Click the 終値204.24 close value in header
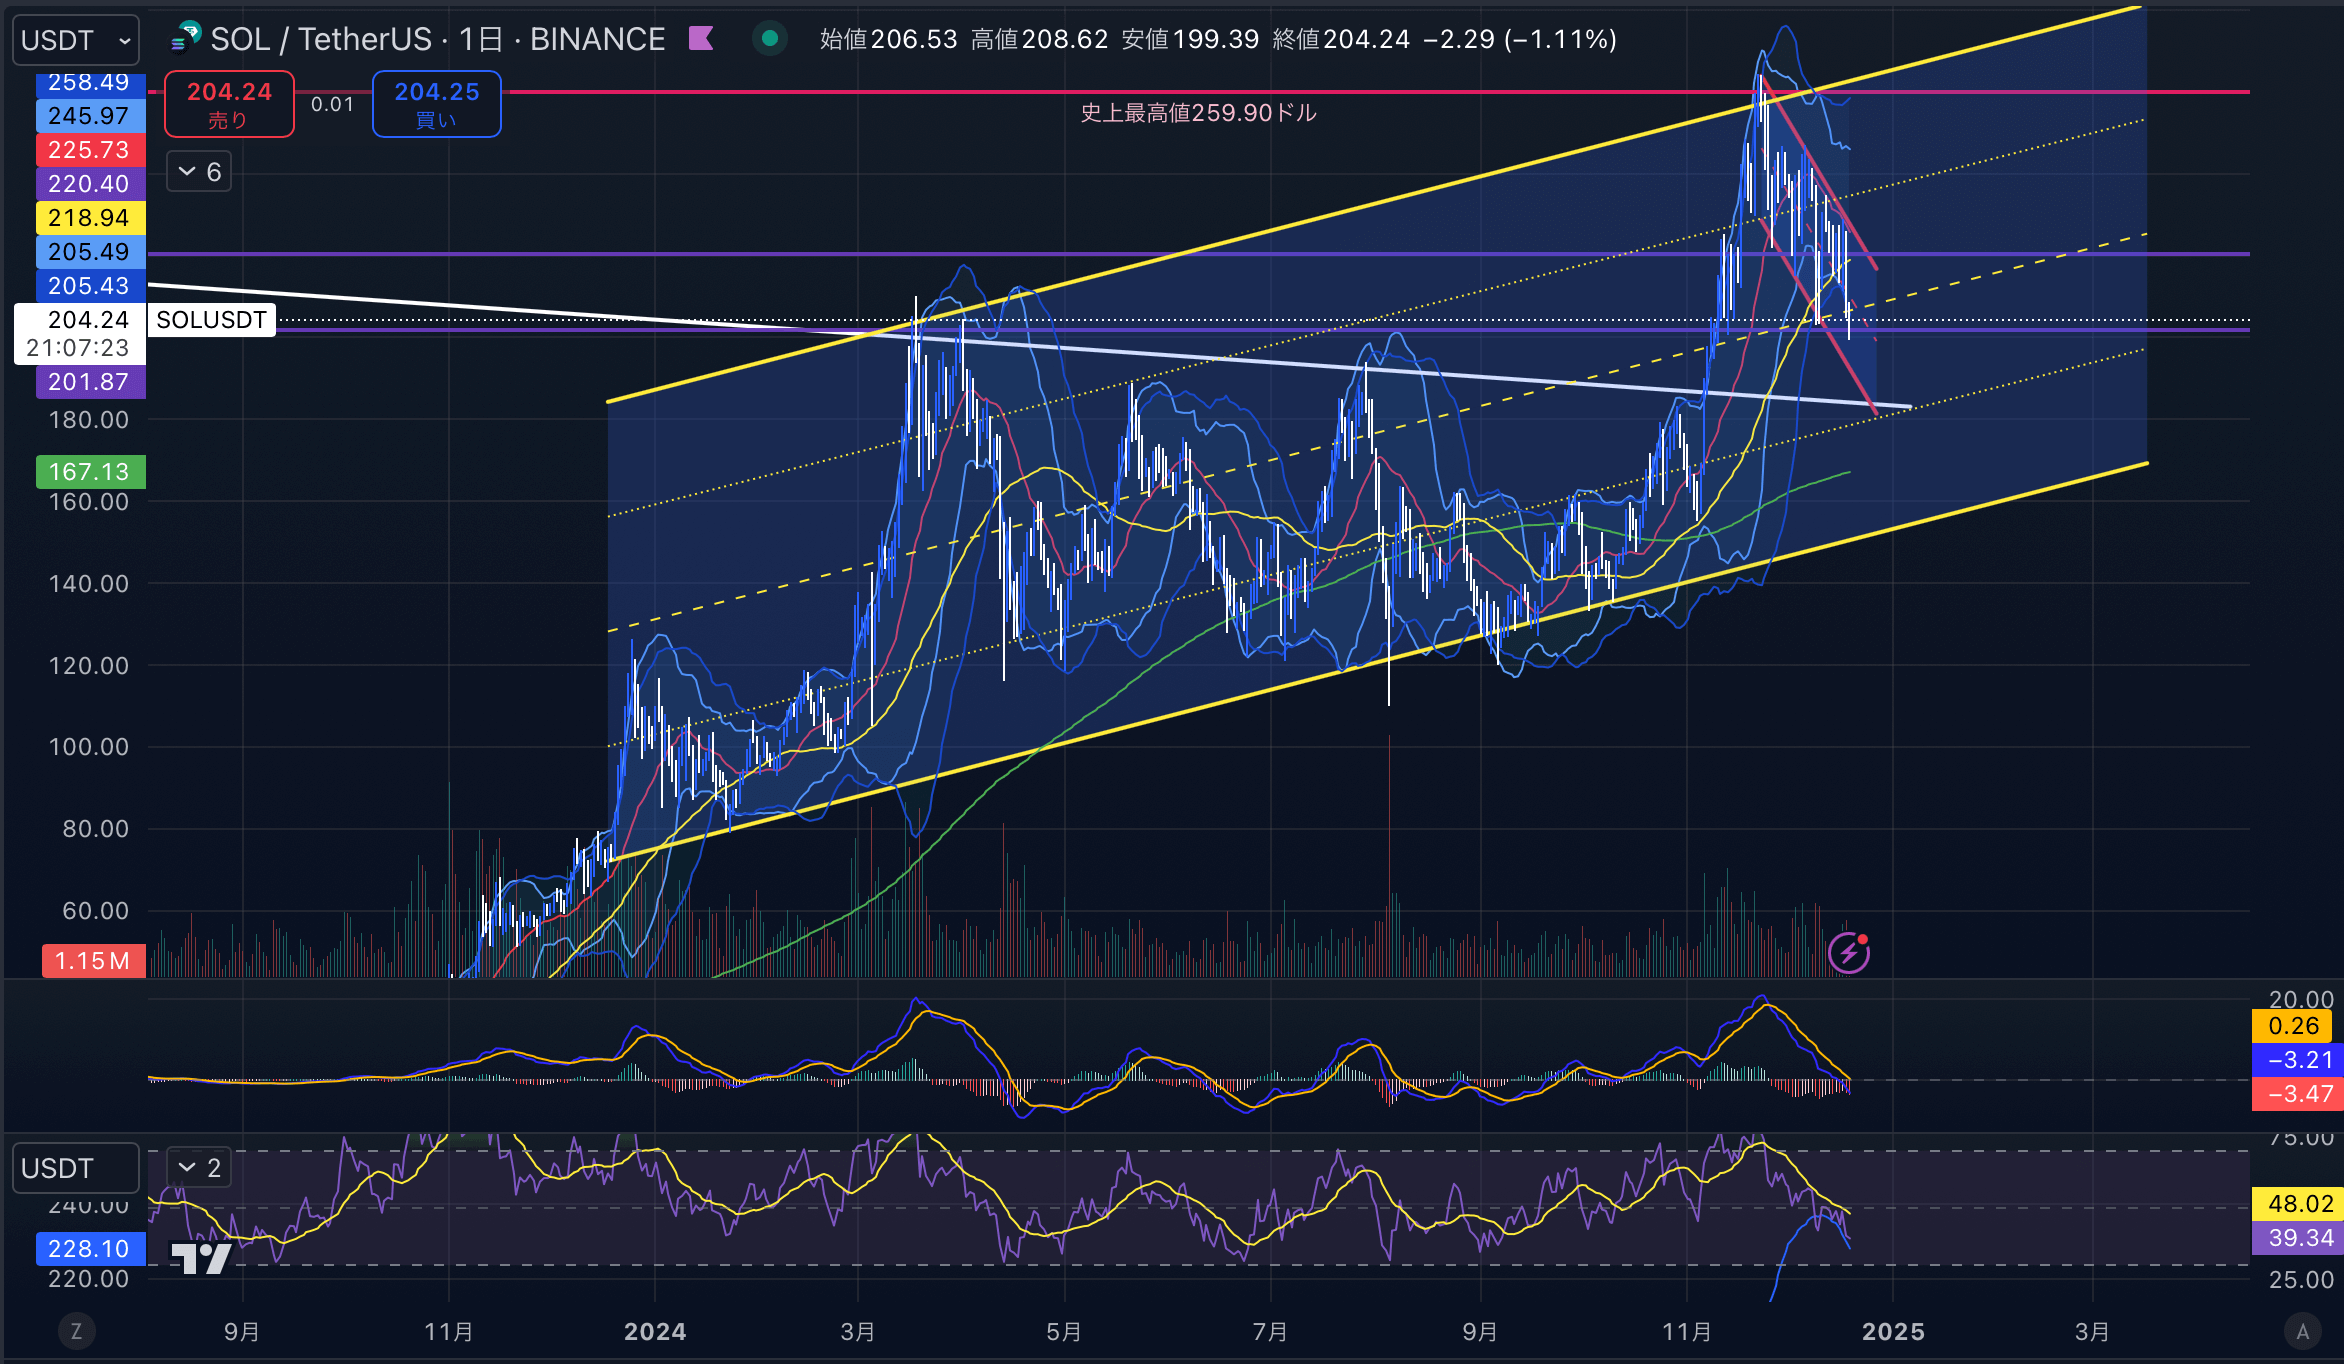 click(1341, 39)
